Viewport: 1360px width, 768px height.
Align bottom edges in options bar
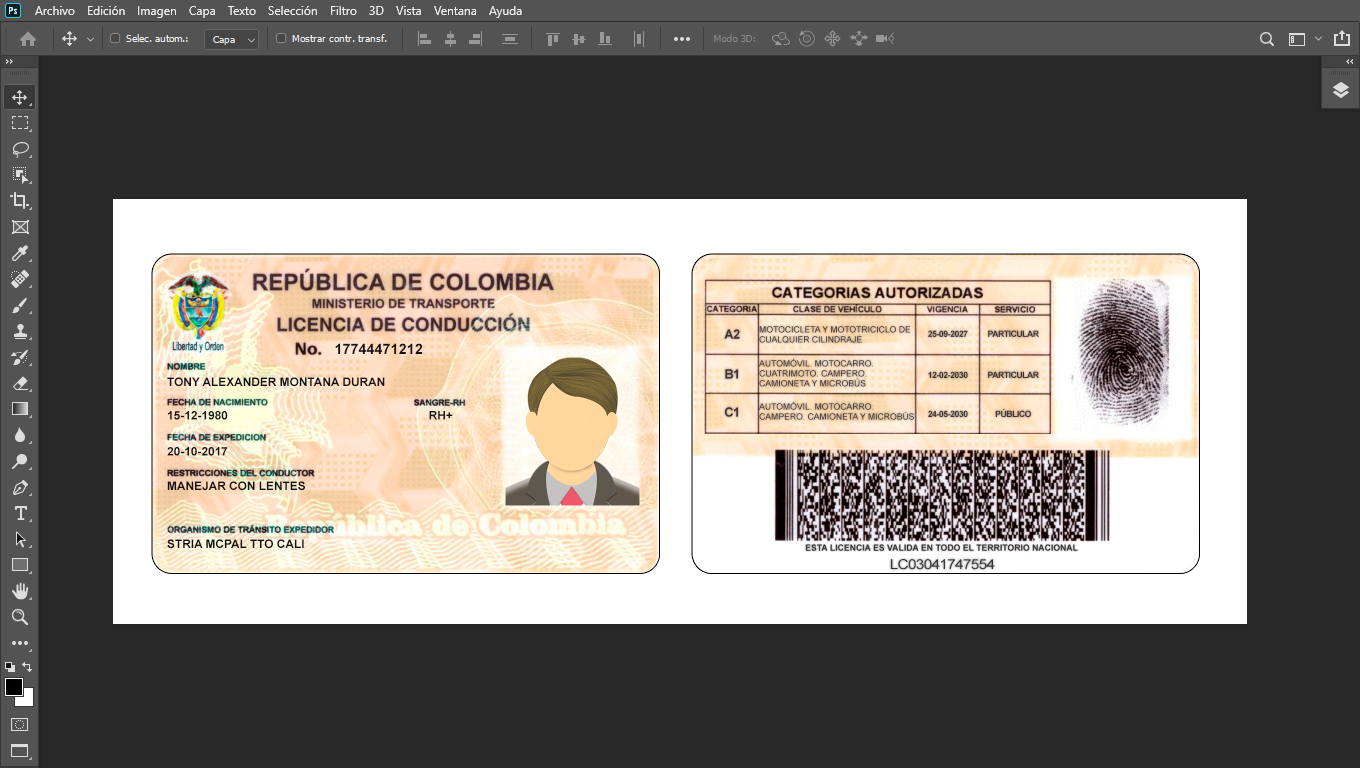tap(604, 39)
